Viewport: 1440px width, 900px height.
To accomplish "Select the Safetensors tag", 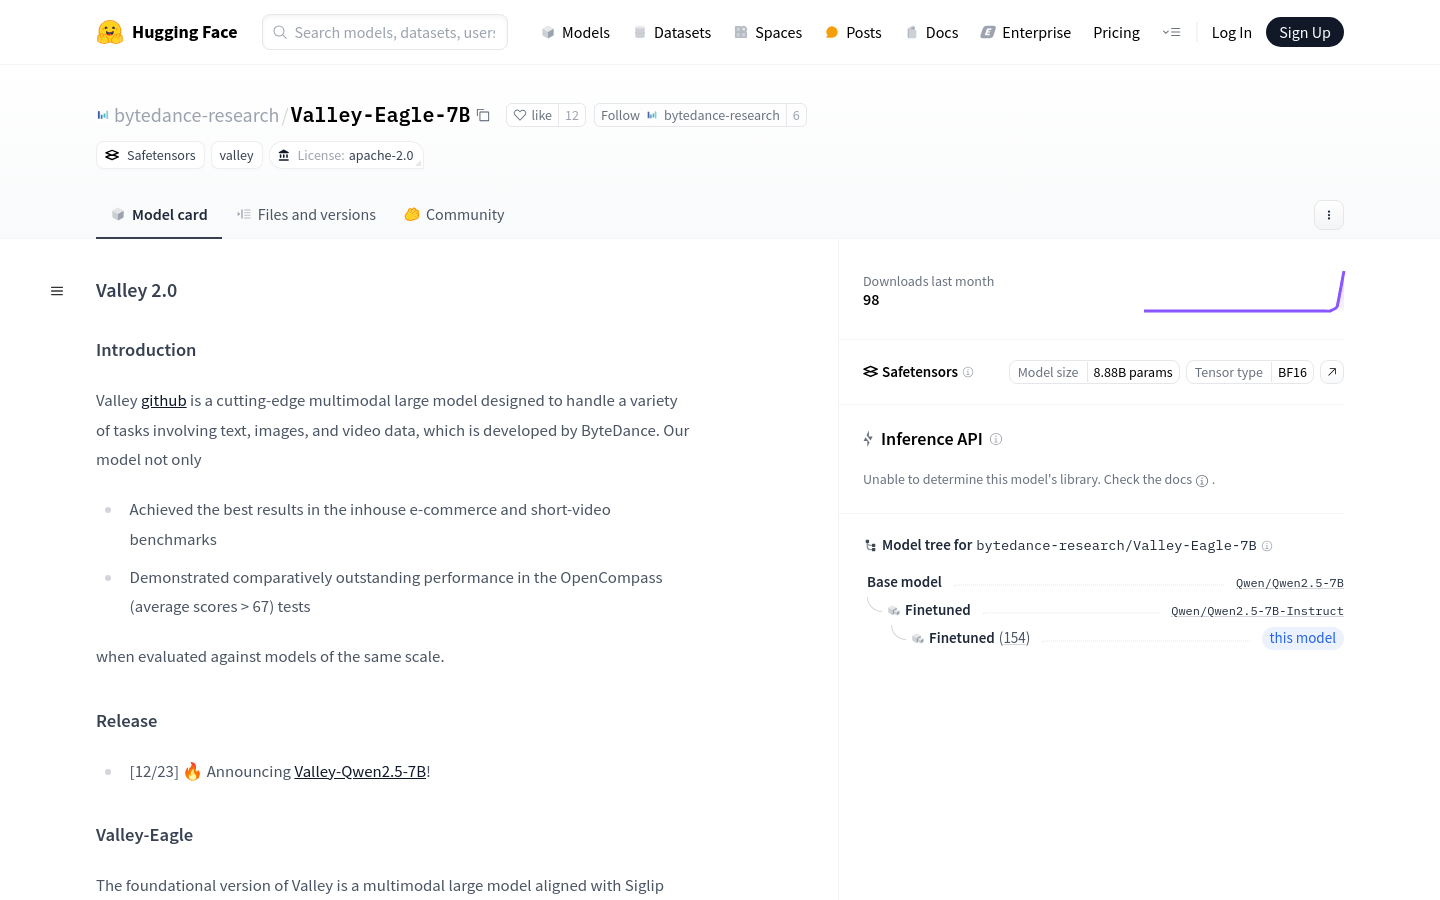I will (x=150, y=155).
